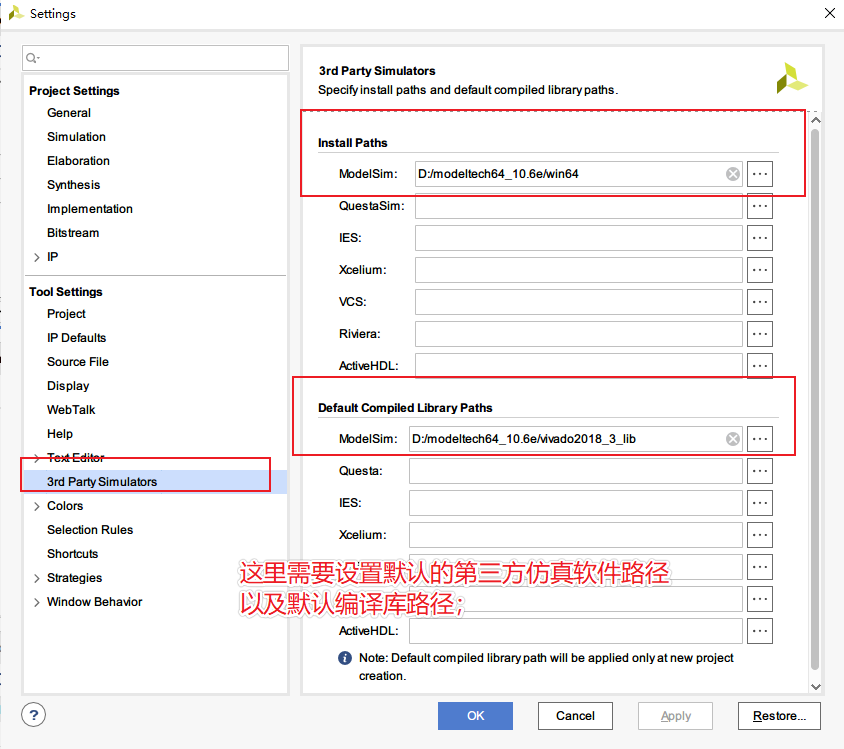Open Selection Rules settings
This screenshot has width=844, height=749.
pos(90,530)
